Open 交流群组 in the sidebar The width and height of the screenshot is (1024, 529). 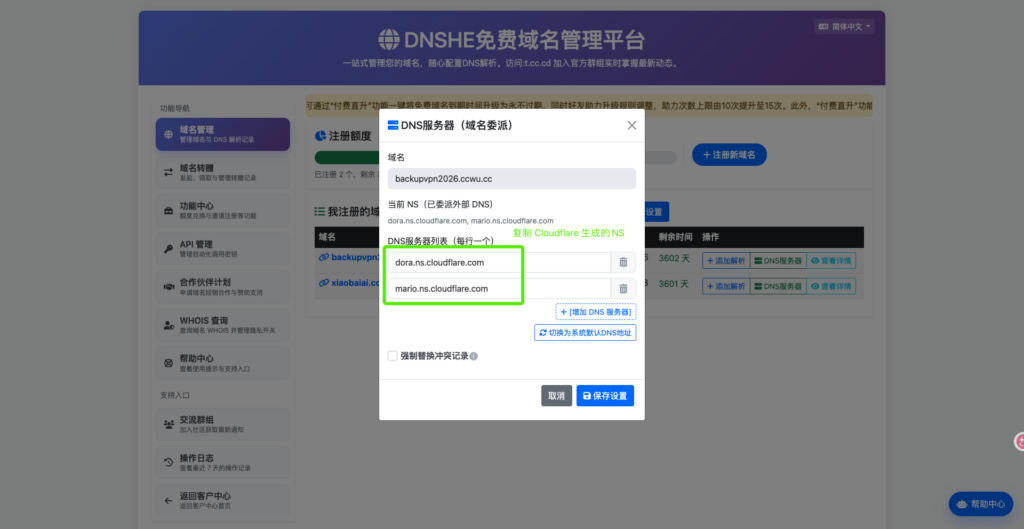pos(223,425)
